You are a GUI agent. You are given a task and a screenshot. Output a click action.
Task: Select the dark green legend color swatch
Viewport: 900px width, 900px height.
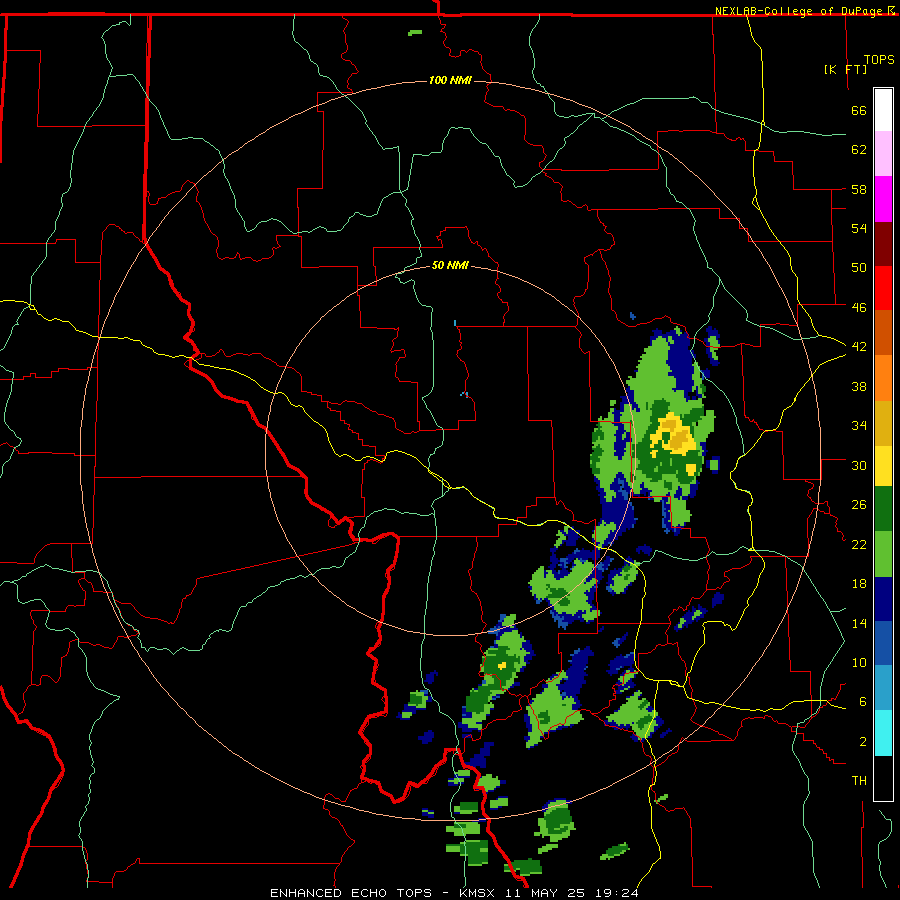pyautogui.click(x=883, y=509)
